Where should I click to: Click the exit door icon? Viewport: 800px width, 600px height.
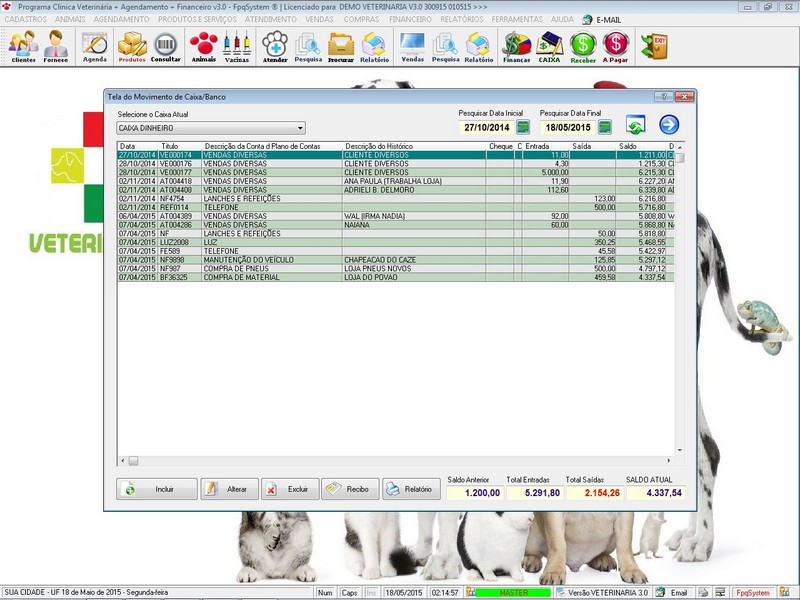(655, 46)
